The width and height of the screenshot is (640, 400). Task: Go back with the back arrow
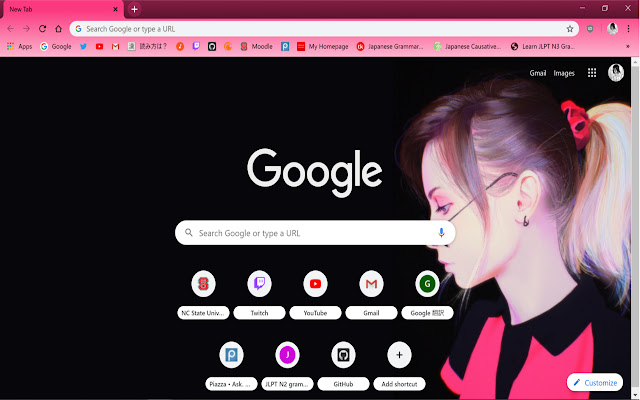[x=10, y=29]
